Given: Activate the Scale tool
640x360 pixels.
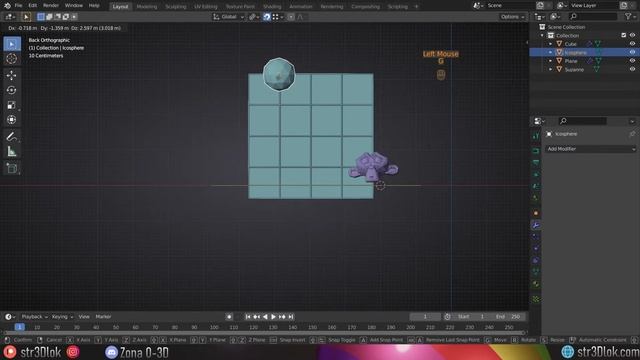Looking at the screenshot, I should pos(12,105).
